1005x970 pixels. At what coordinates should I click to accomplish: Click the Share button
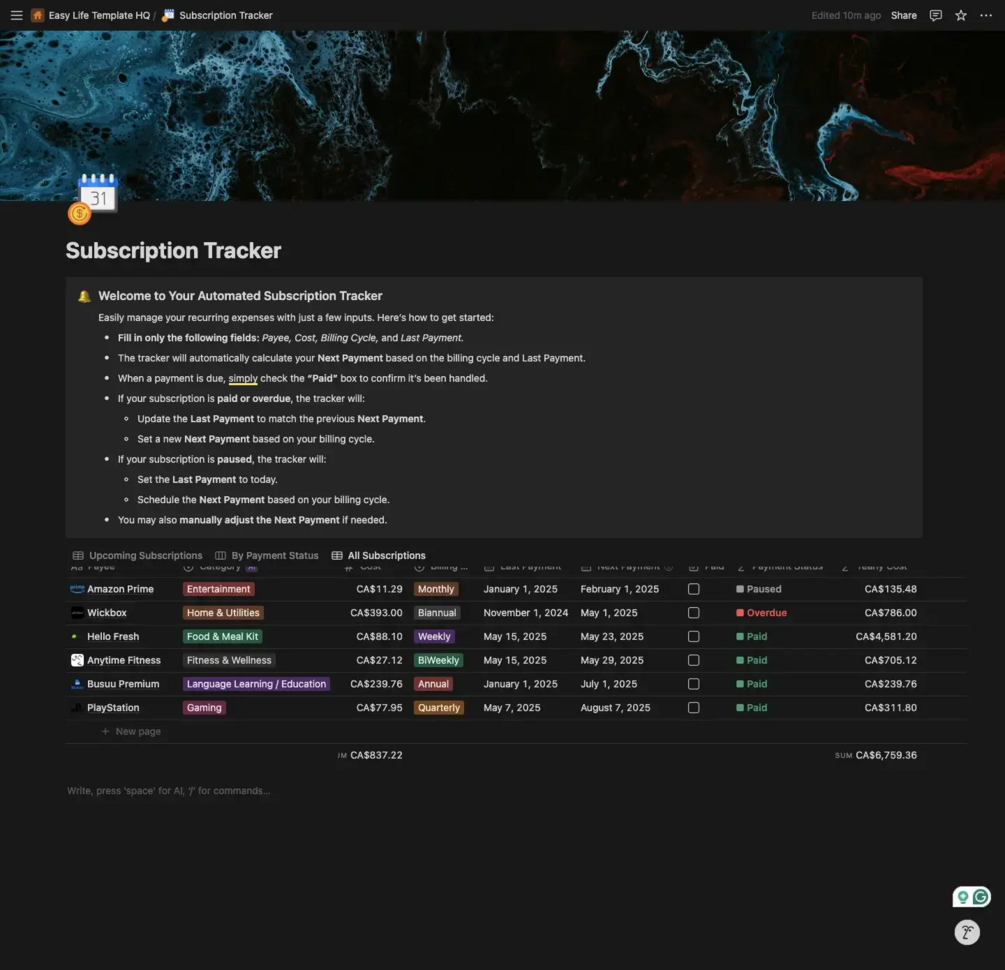click(x=903, y=15)
